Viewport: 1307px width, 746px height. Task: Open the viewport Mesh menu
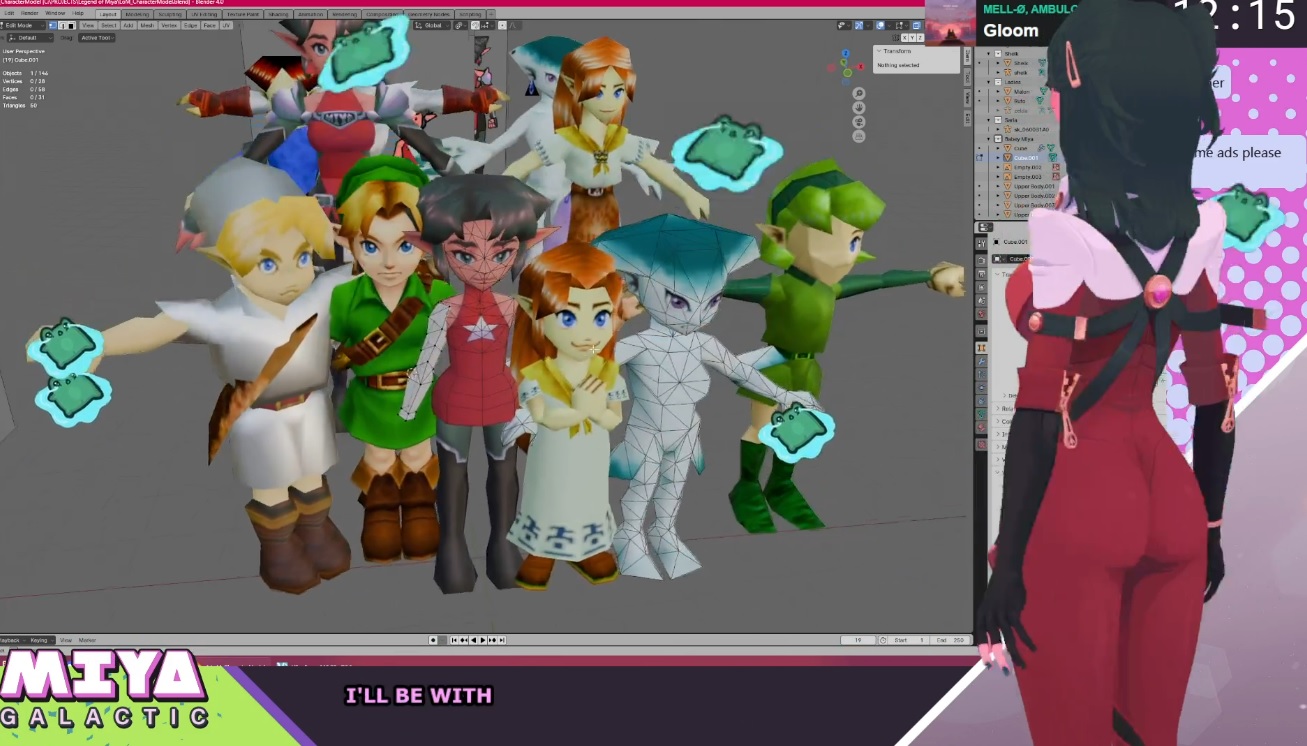(x=147, y=26)
